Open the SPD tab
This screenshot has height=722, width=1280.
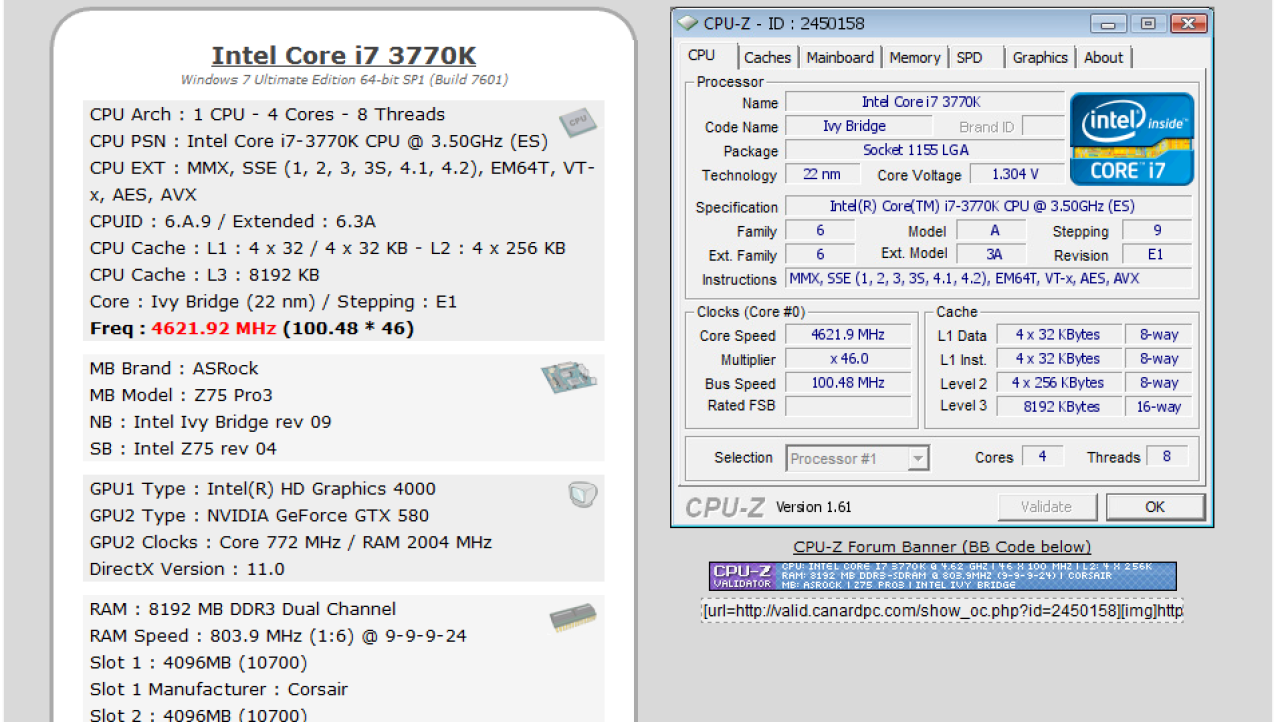click(x=969, y=58)
